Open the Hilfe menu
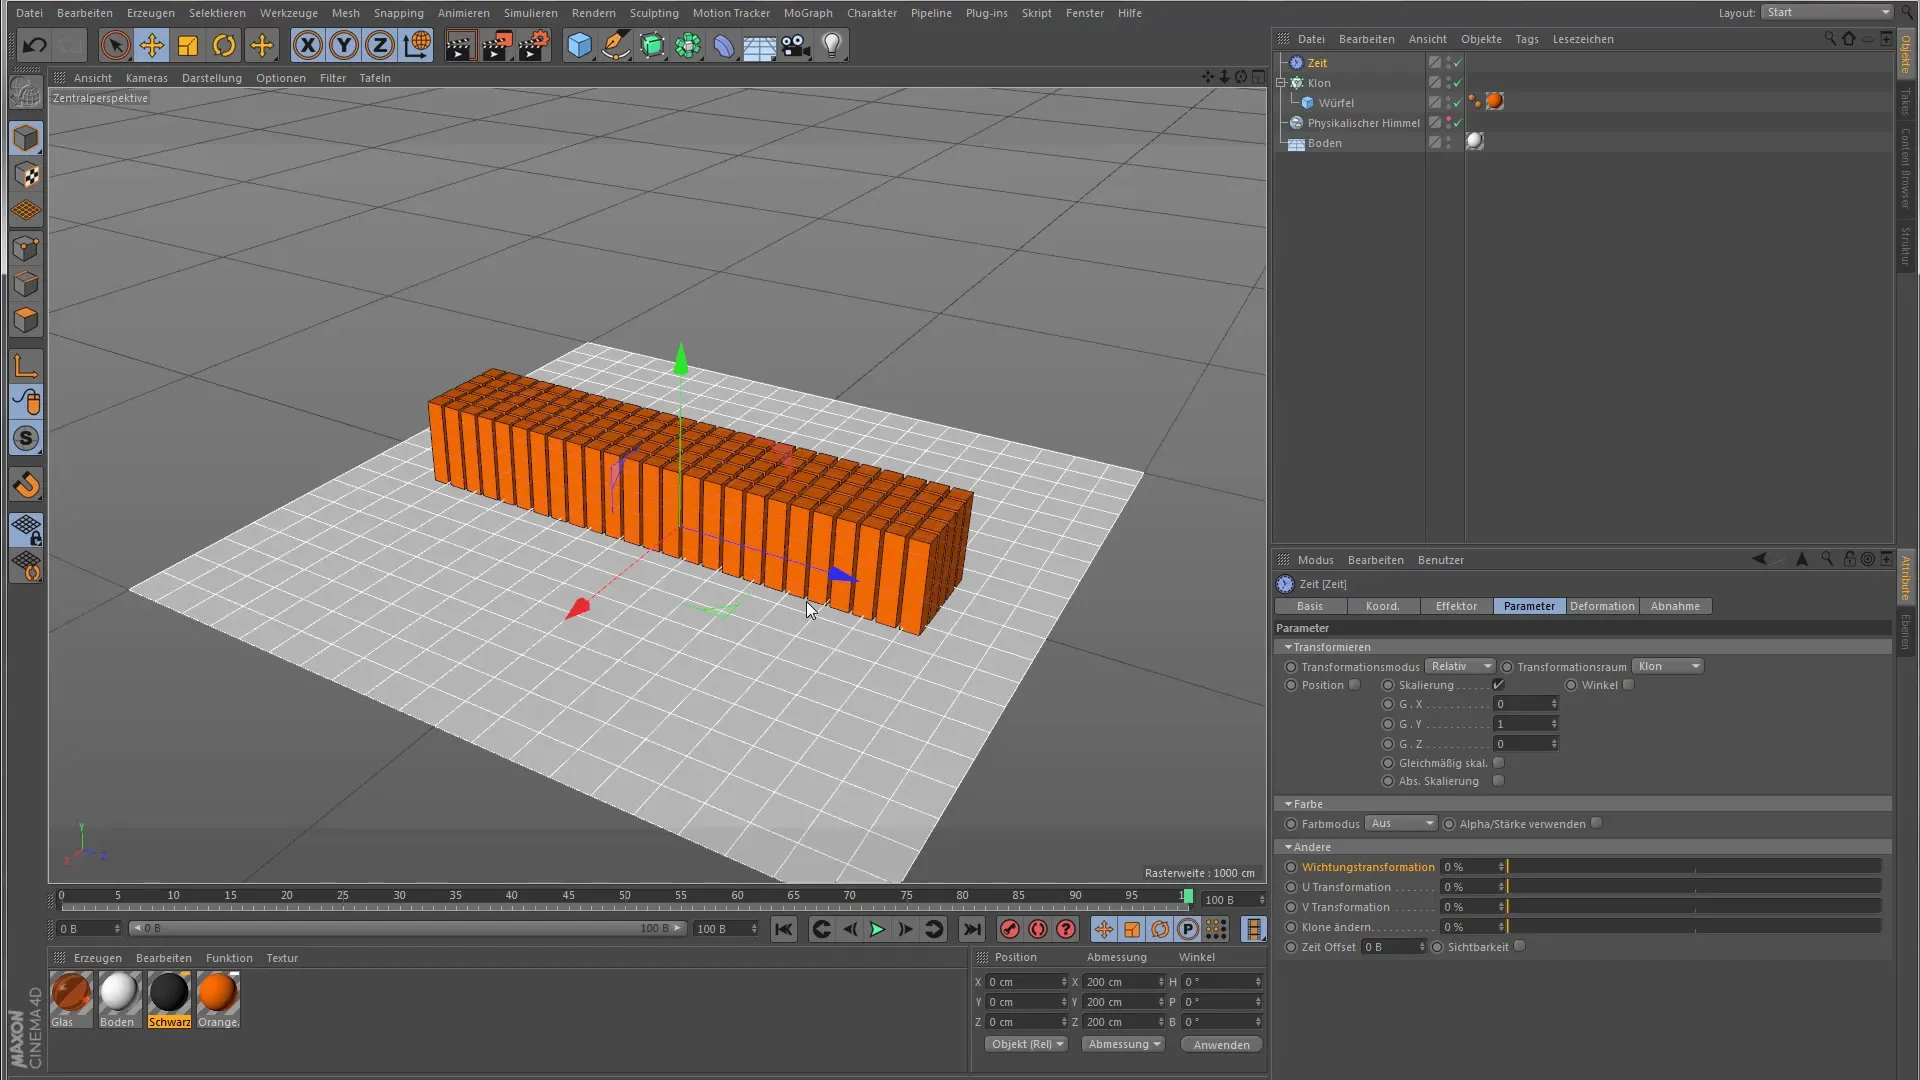The image size is (1920, 1080). [1130, 13]
